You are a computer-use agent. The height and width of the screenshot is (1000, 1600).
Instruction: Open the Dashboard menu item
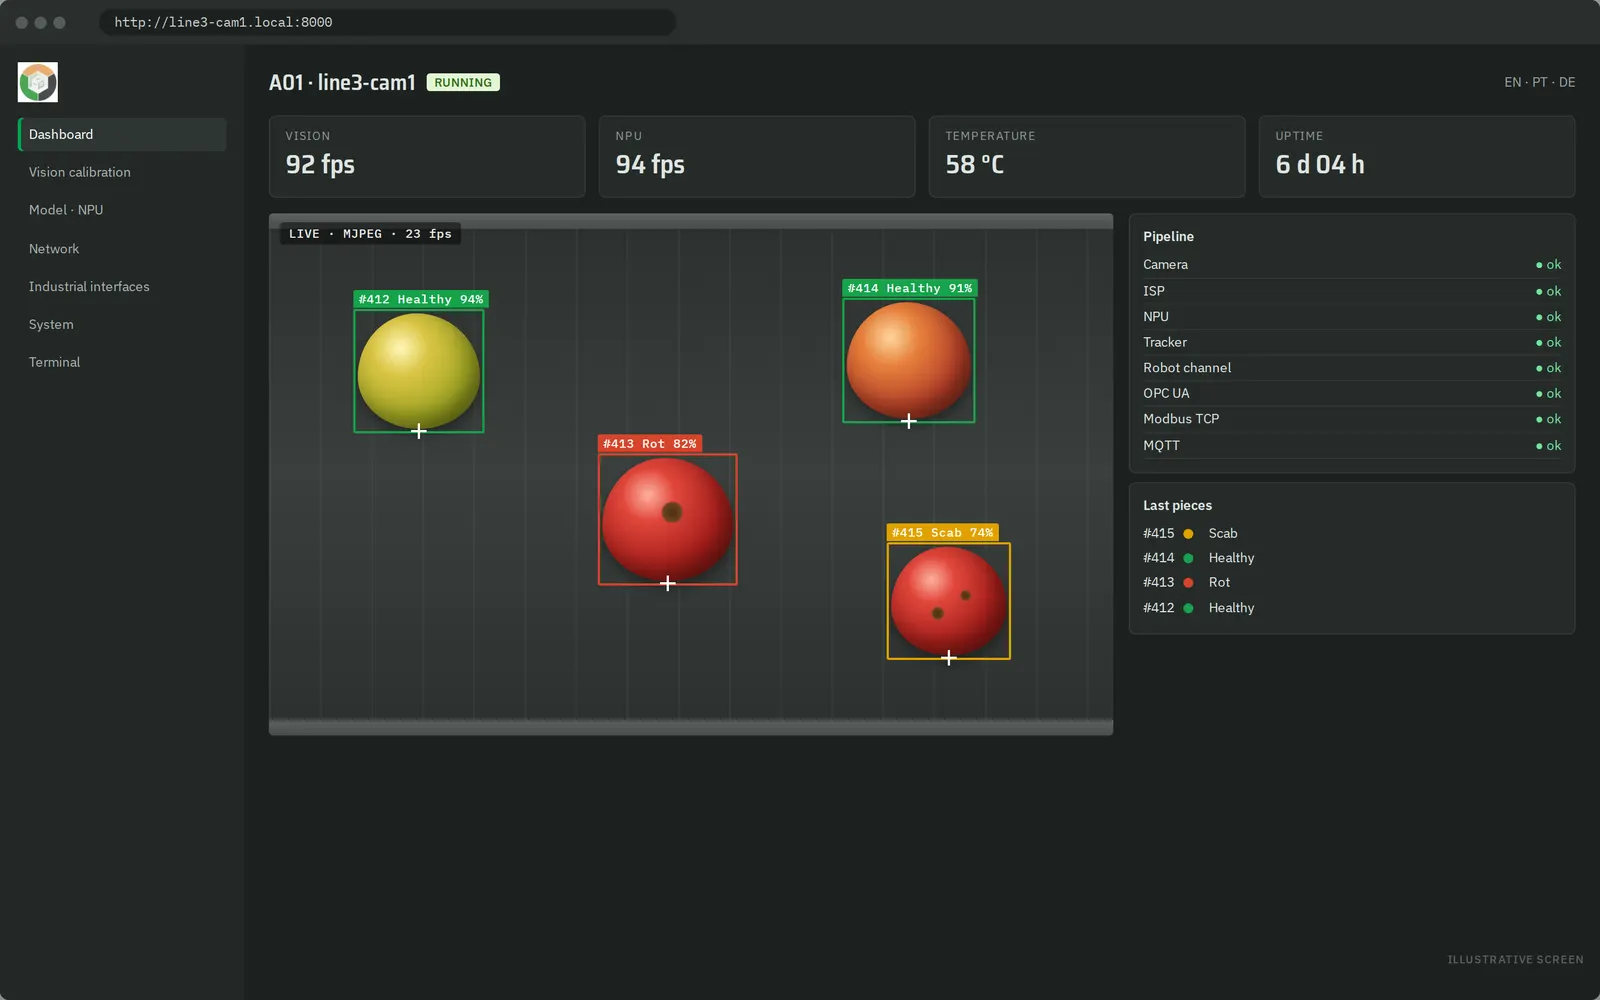(x=122, y=134)
